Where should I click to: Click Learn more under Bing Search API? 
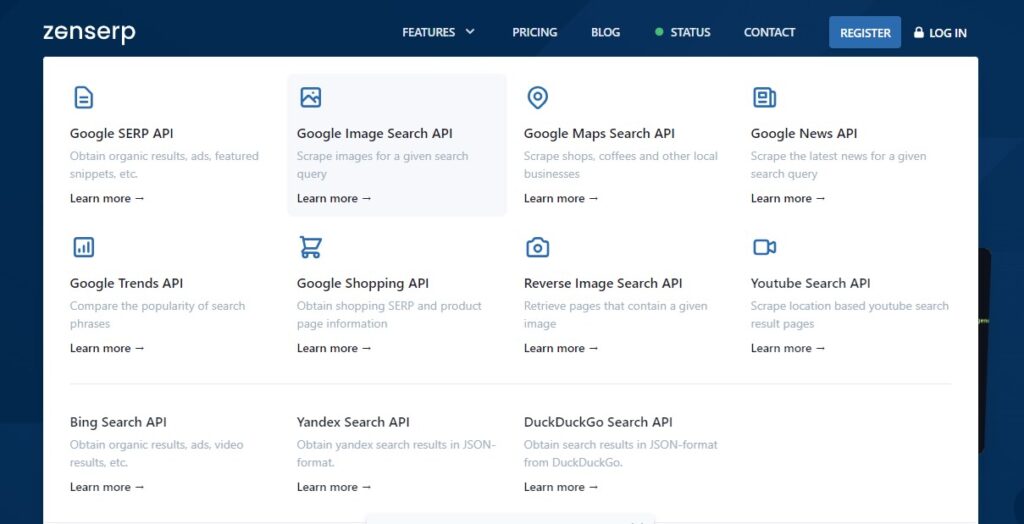(x=107, y=487)
